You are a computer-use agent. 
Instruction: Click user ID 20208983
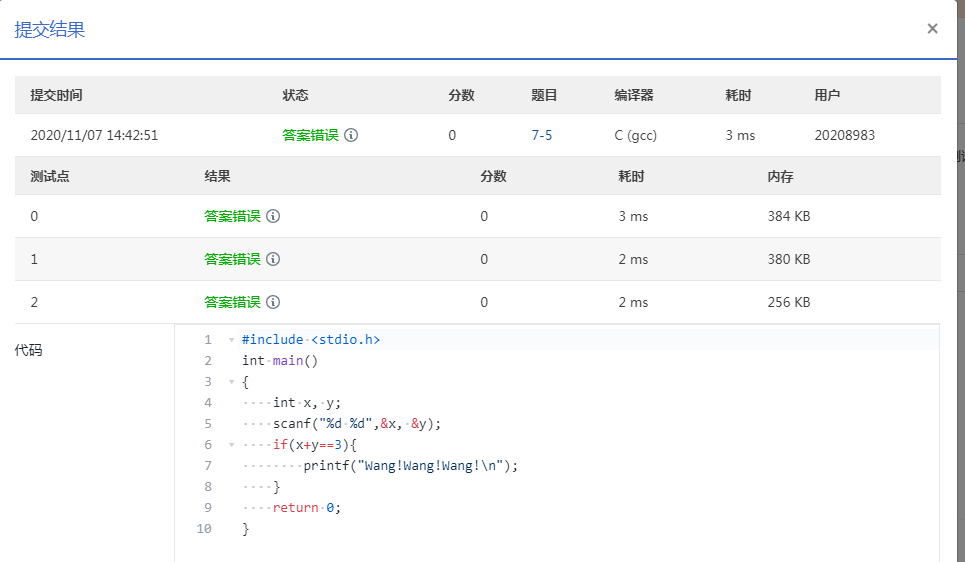point(844,135)
